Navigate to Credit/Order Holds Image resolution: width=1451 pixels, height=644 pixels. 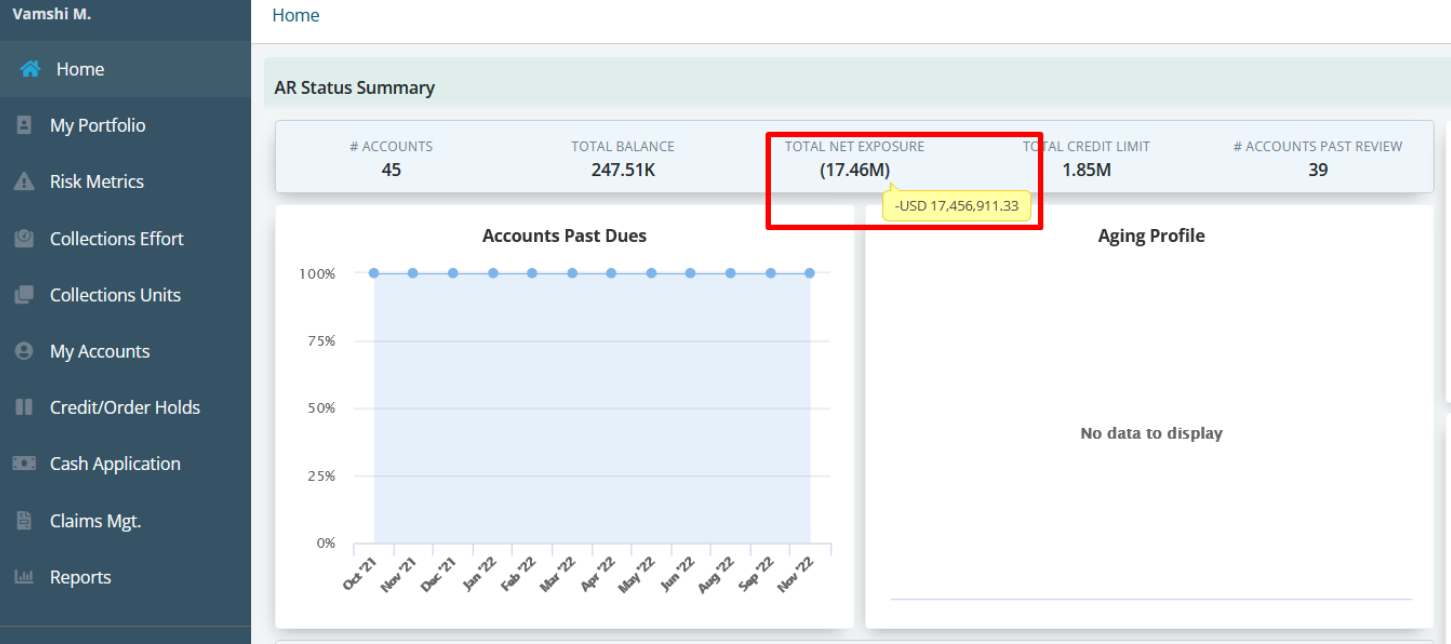125,408
